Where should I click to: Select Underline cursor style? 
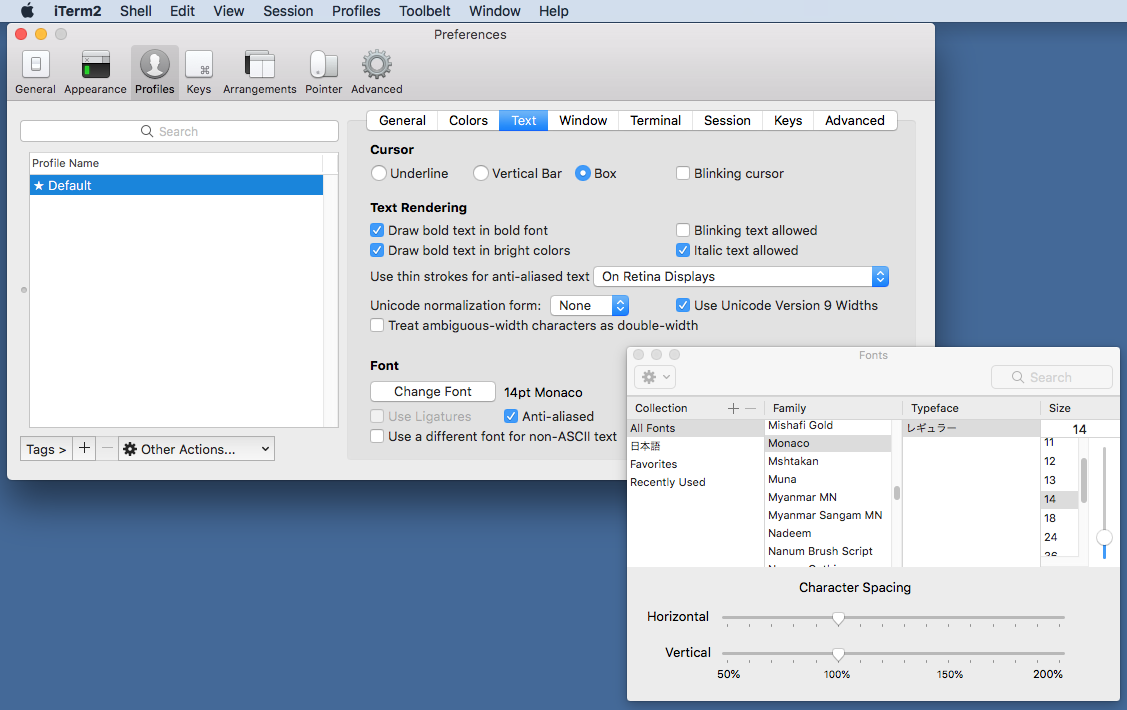(379, 173)
